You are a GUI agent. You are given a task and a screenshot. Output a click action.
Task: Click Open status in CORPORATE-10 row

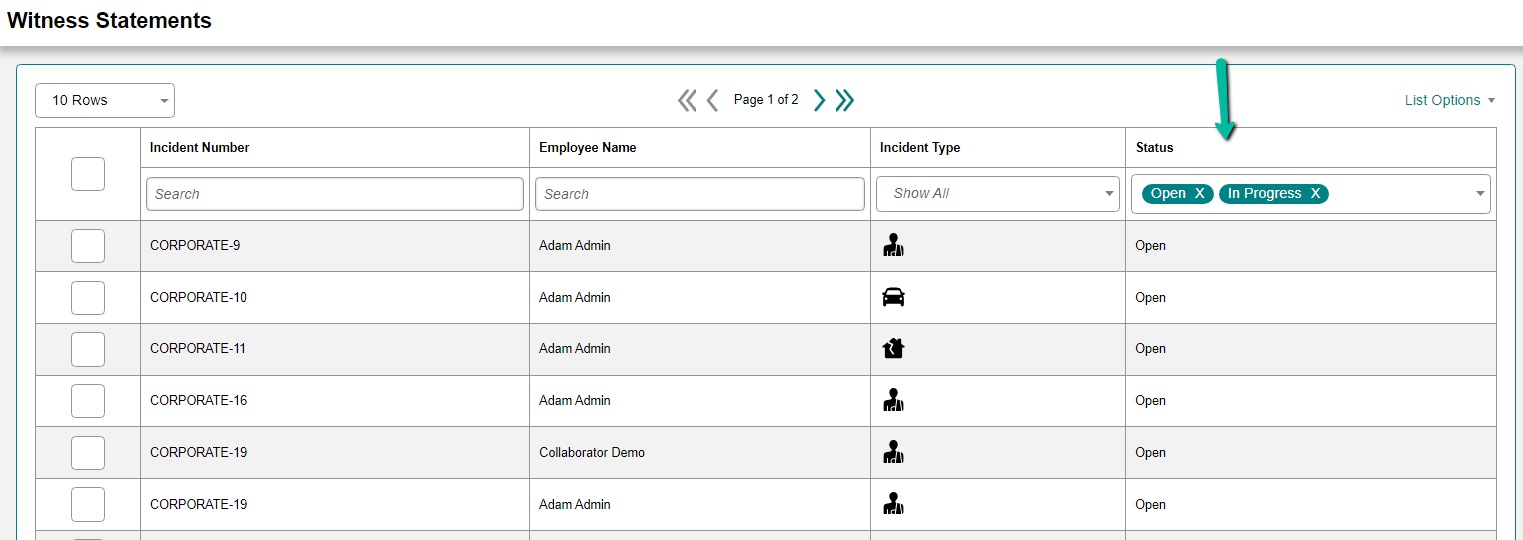coord(1151,297)
